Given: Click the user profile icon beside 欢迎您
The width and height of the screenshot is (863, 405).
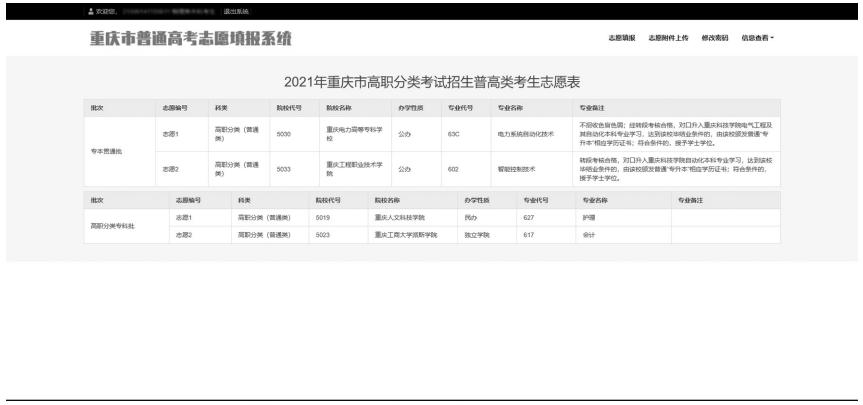Looking at the screenshot, I should 91,11.
